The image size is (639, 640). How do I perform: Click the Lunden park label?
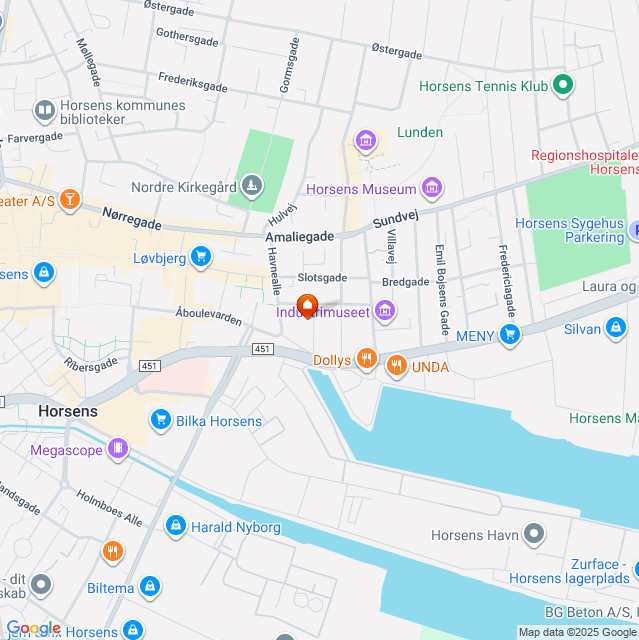[x=420, y=132]
